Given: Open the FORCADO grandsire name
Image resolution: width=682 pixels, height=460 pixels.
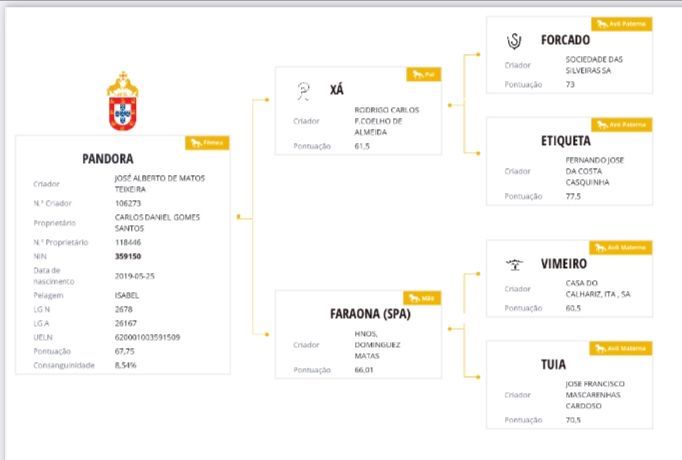Looking at the screenshot, I should click(565, 40).
